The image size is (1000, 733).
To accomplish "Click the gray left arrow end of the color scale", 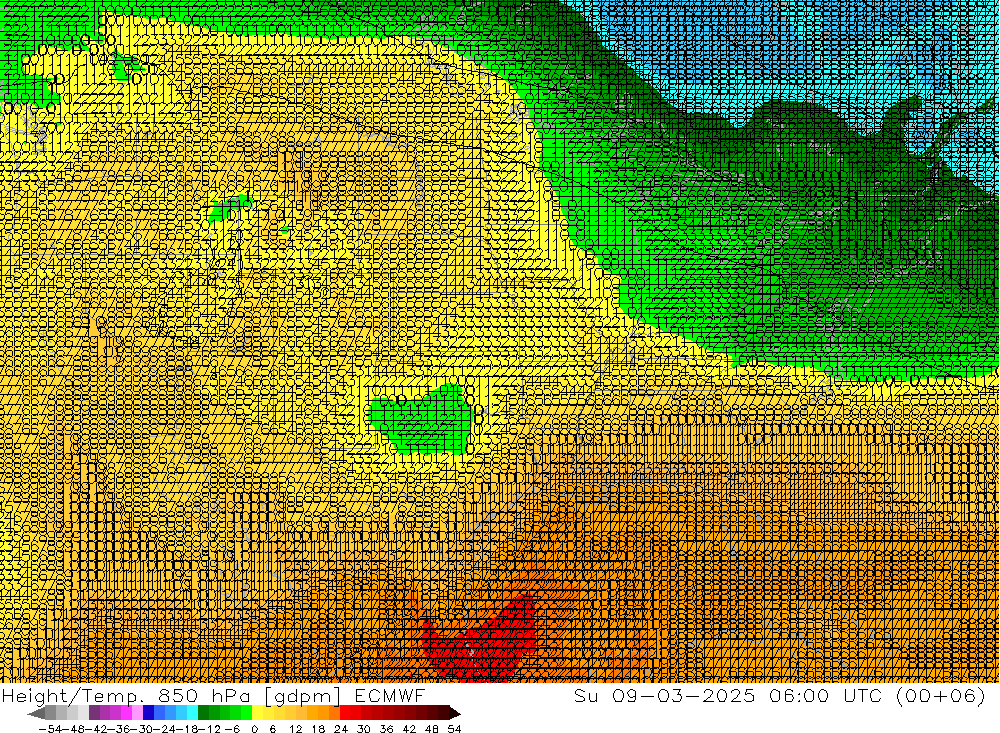I will pos(36,713).
